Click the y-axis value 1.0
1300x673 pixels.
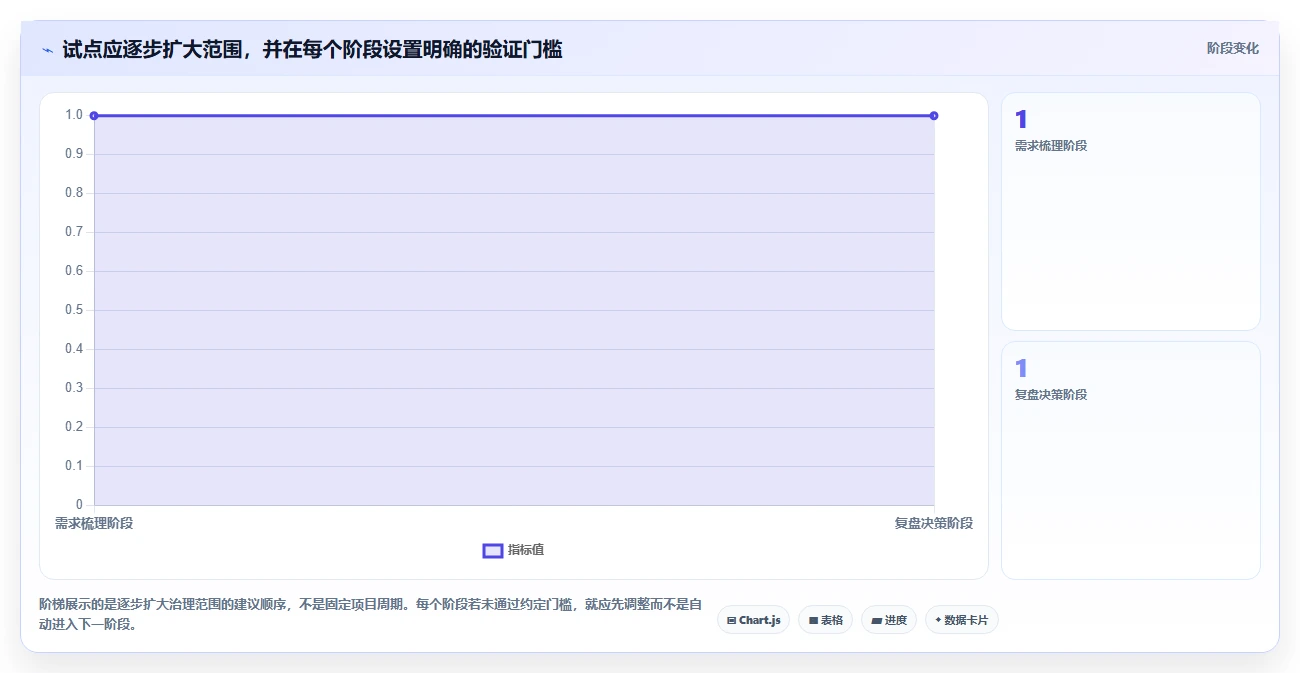click(74, 115)
